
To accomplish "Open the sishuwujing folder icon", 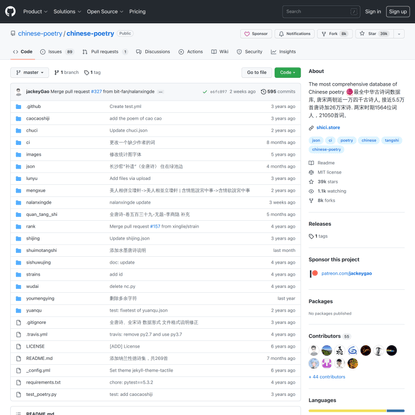I will (19, 263).
